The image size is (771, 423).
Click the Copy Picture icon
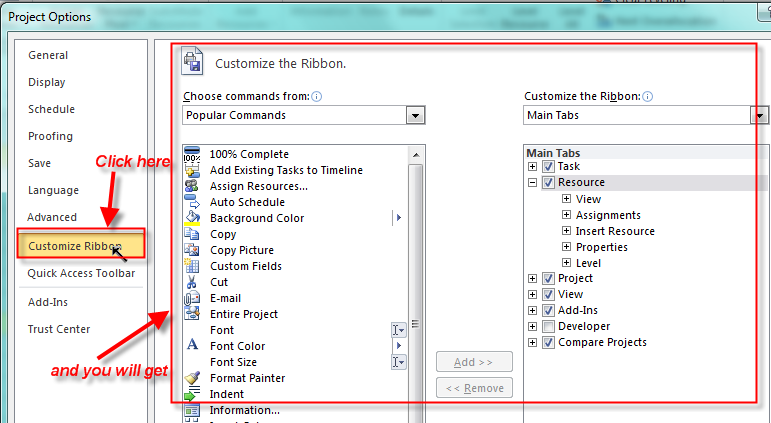pyautogui.click(x=192, y=250)
